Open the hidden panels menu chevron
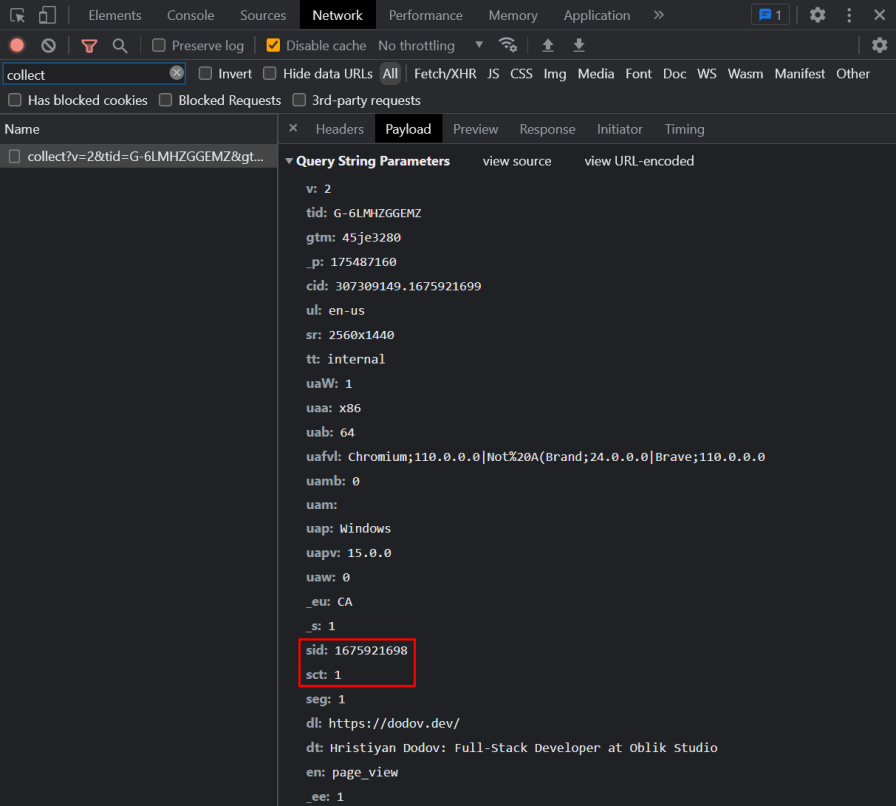 658,15
